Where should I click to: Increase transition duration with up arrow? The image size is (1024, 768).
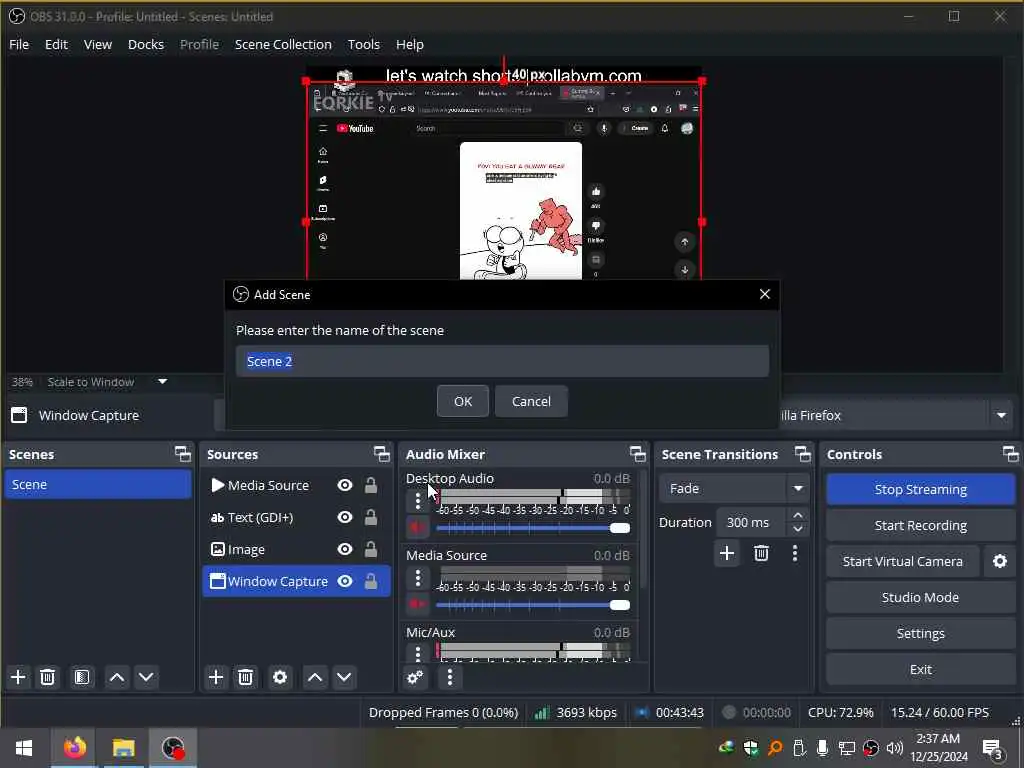point(798,515)
